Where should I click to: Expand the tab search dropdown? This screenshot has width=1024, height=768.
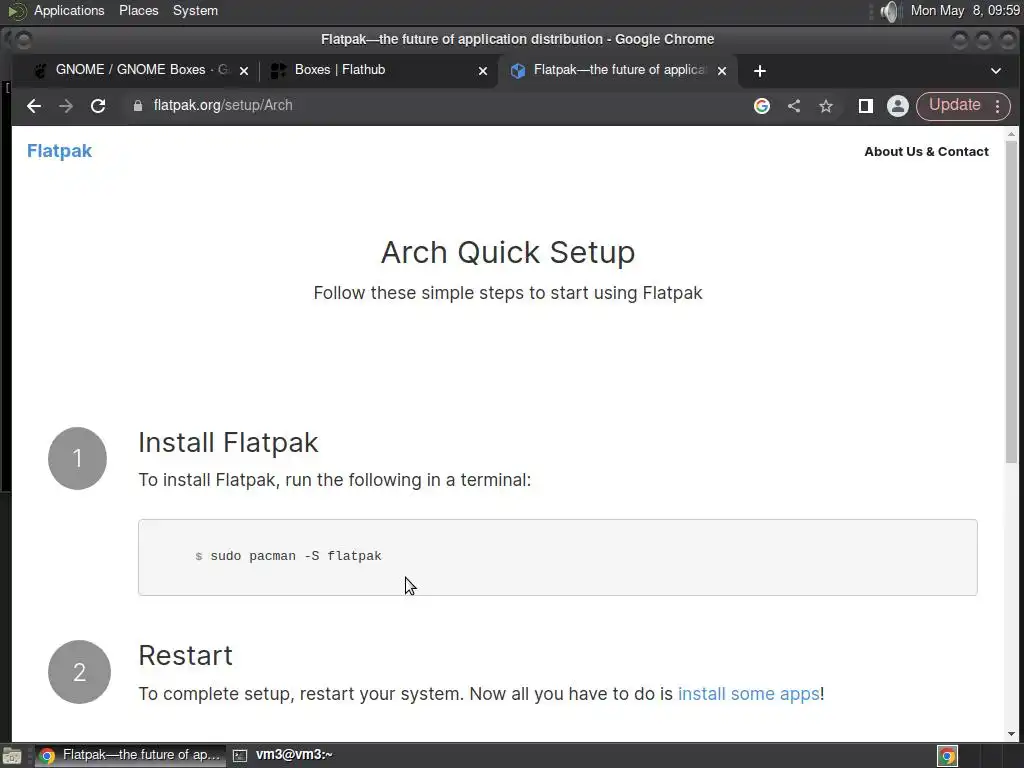(996, 71)
